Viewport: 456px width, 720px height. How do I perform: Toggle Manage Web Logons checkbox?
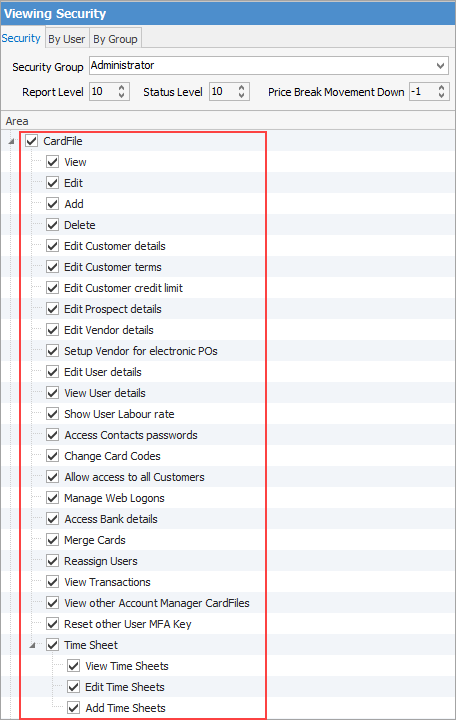tap(52, 498)
